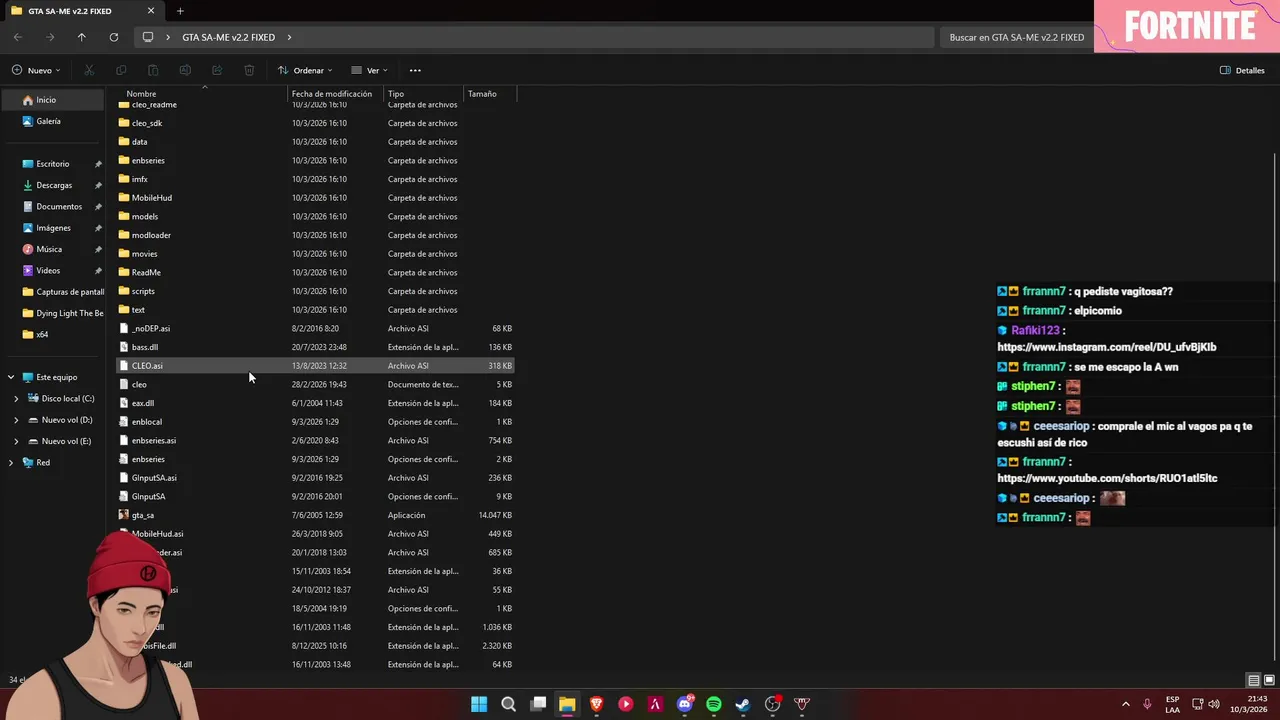Screen dimensions: 1280x720
Task: Open taskbar Search
Action: [508, 704]
